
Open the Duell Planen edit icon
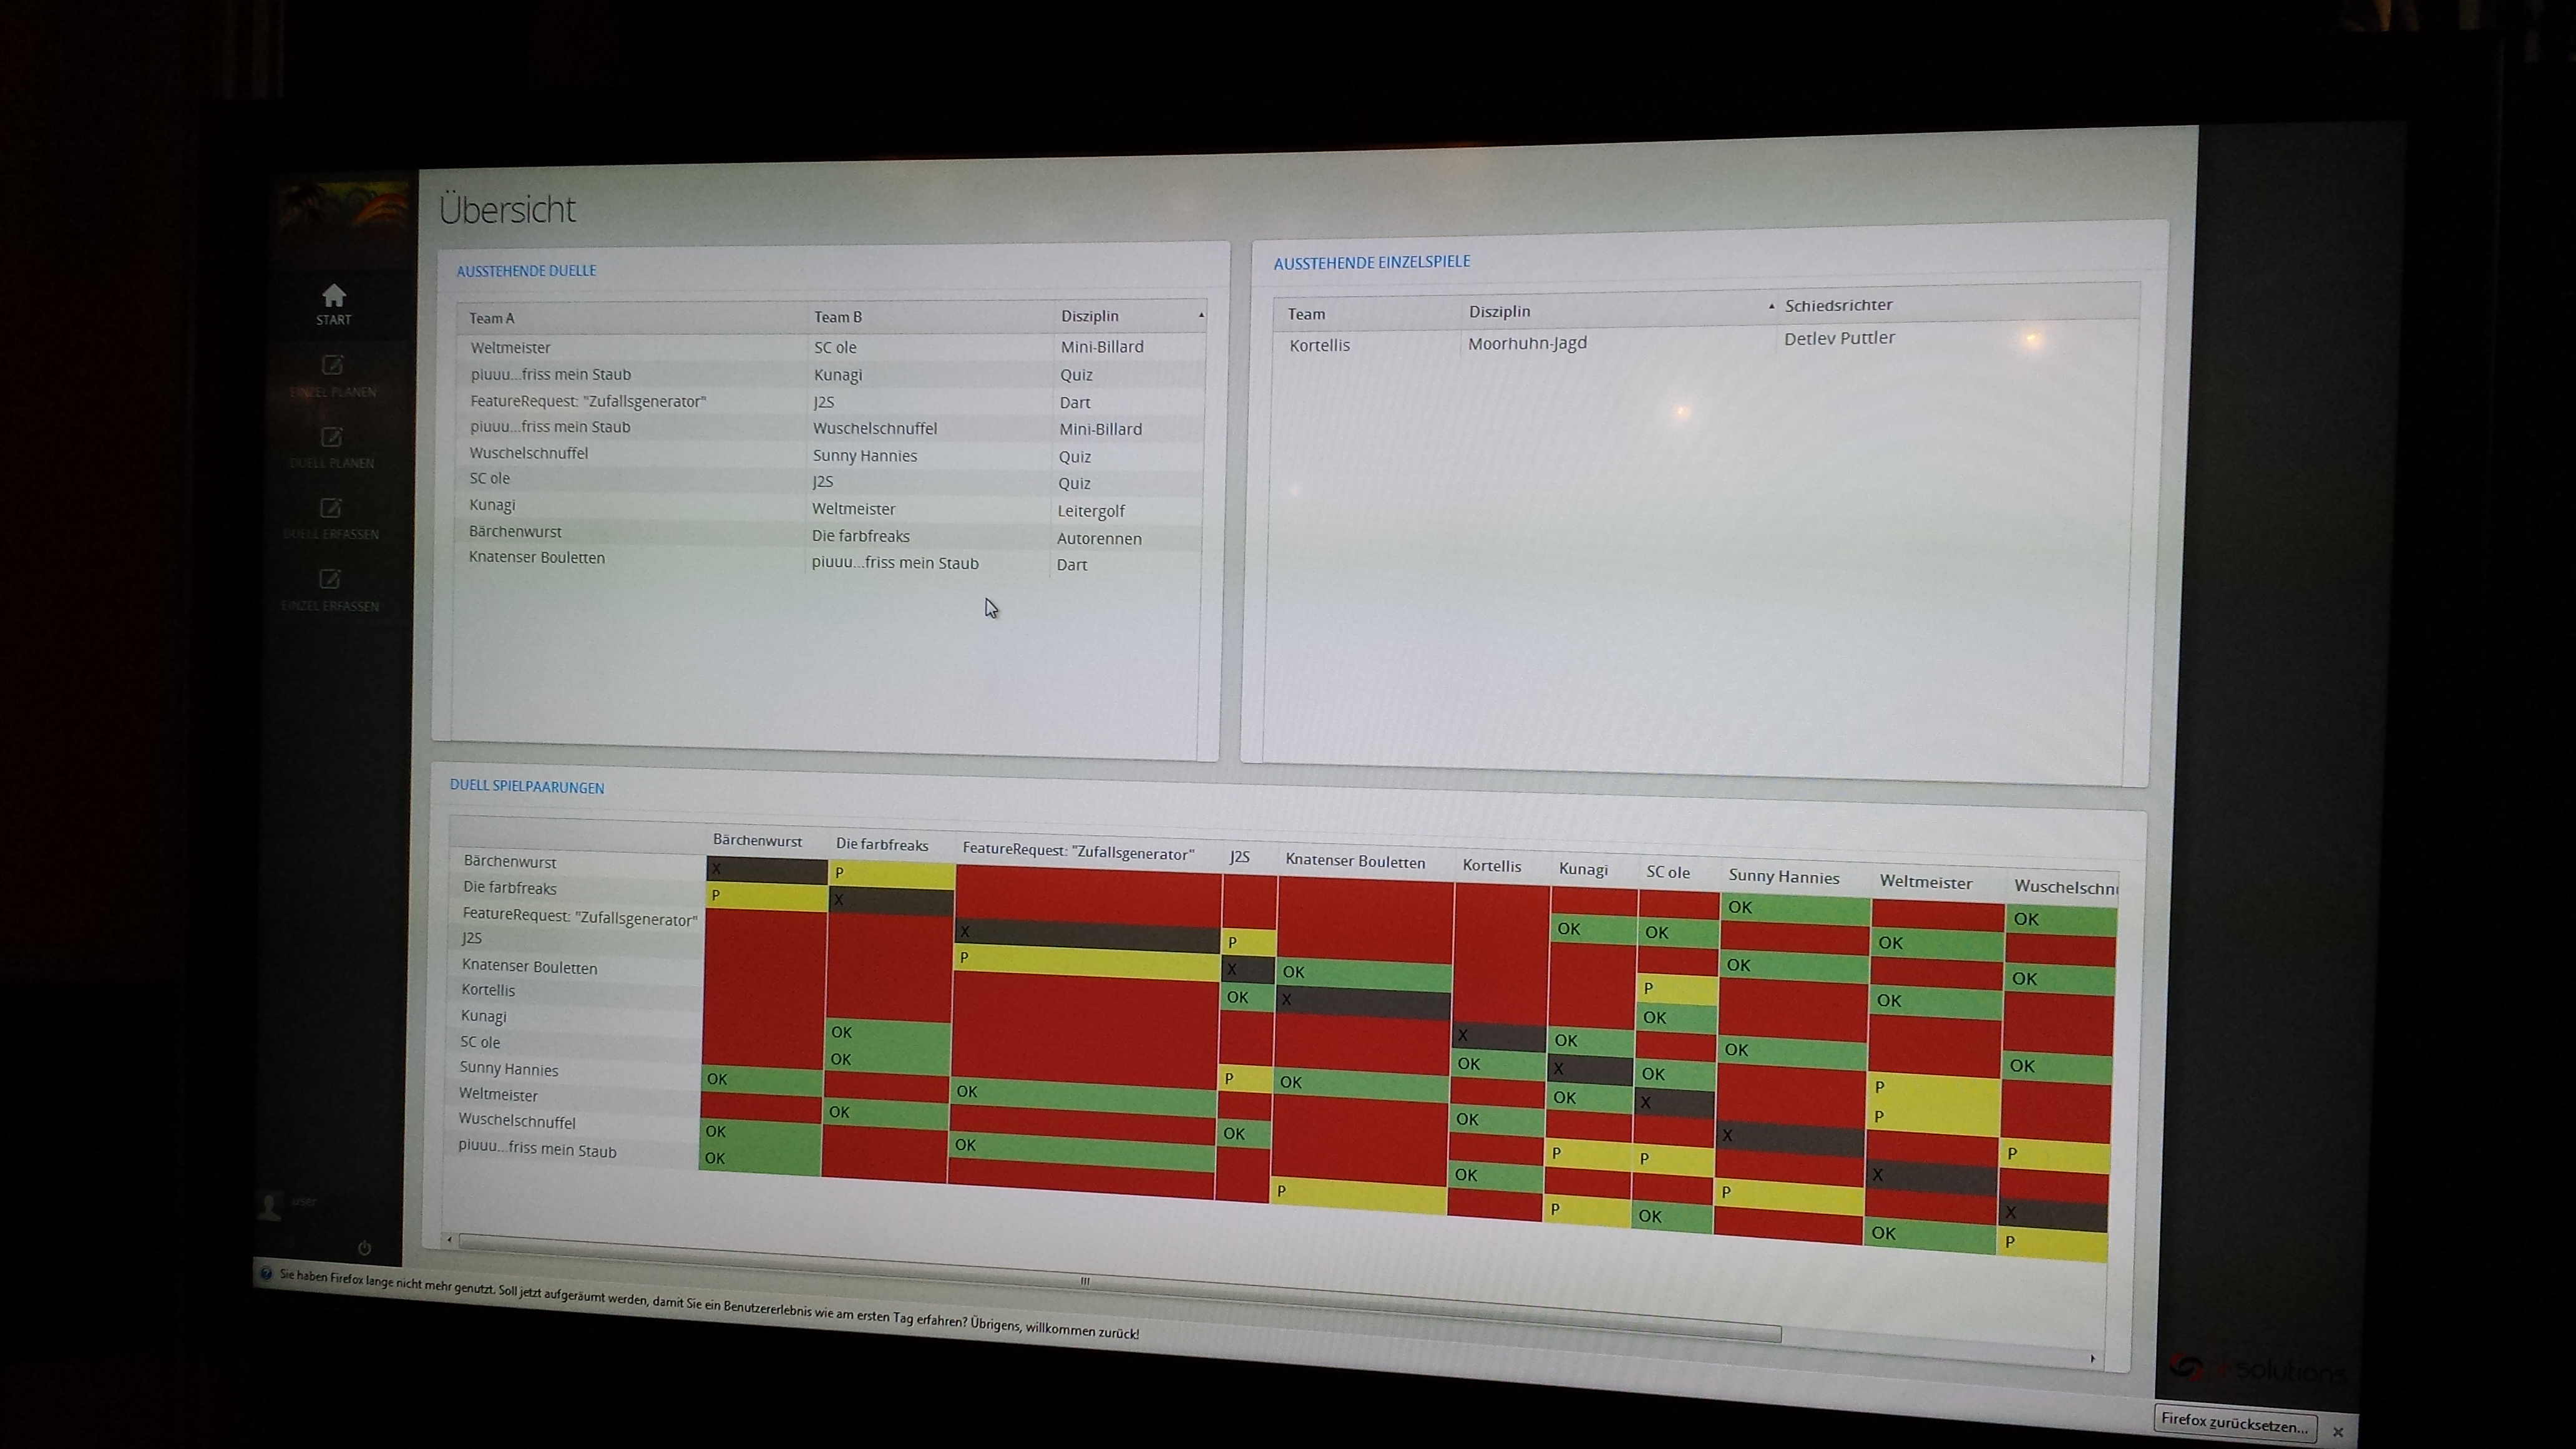coord(331,437)
